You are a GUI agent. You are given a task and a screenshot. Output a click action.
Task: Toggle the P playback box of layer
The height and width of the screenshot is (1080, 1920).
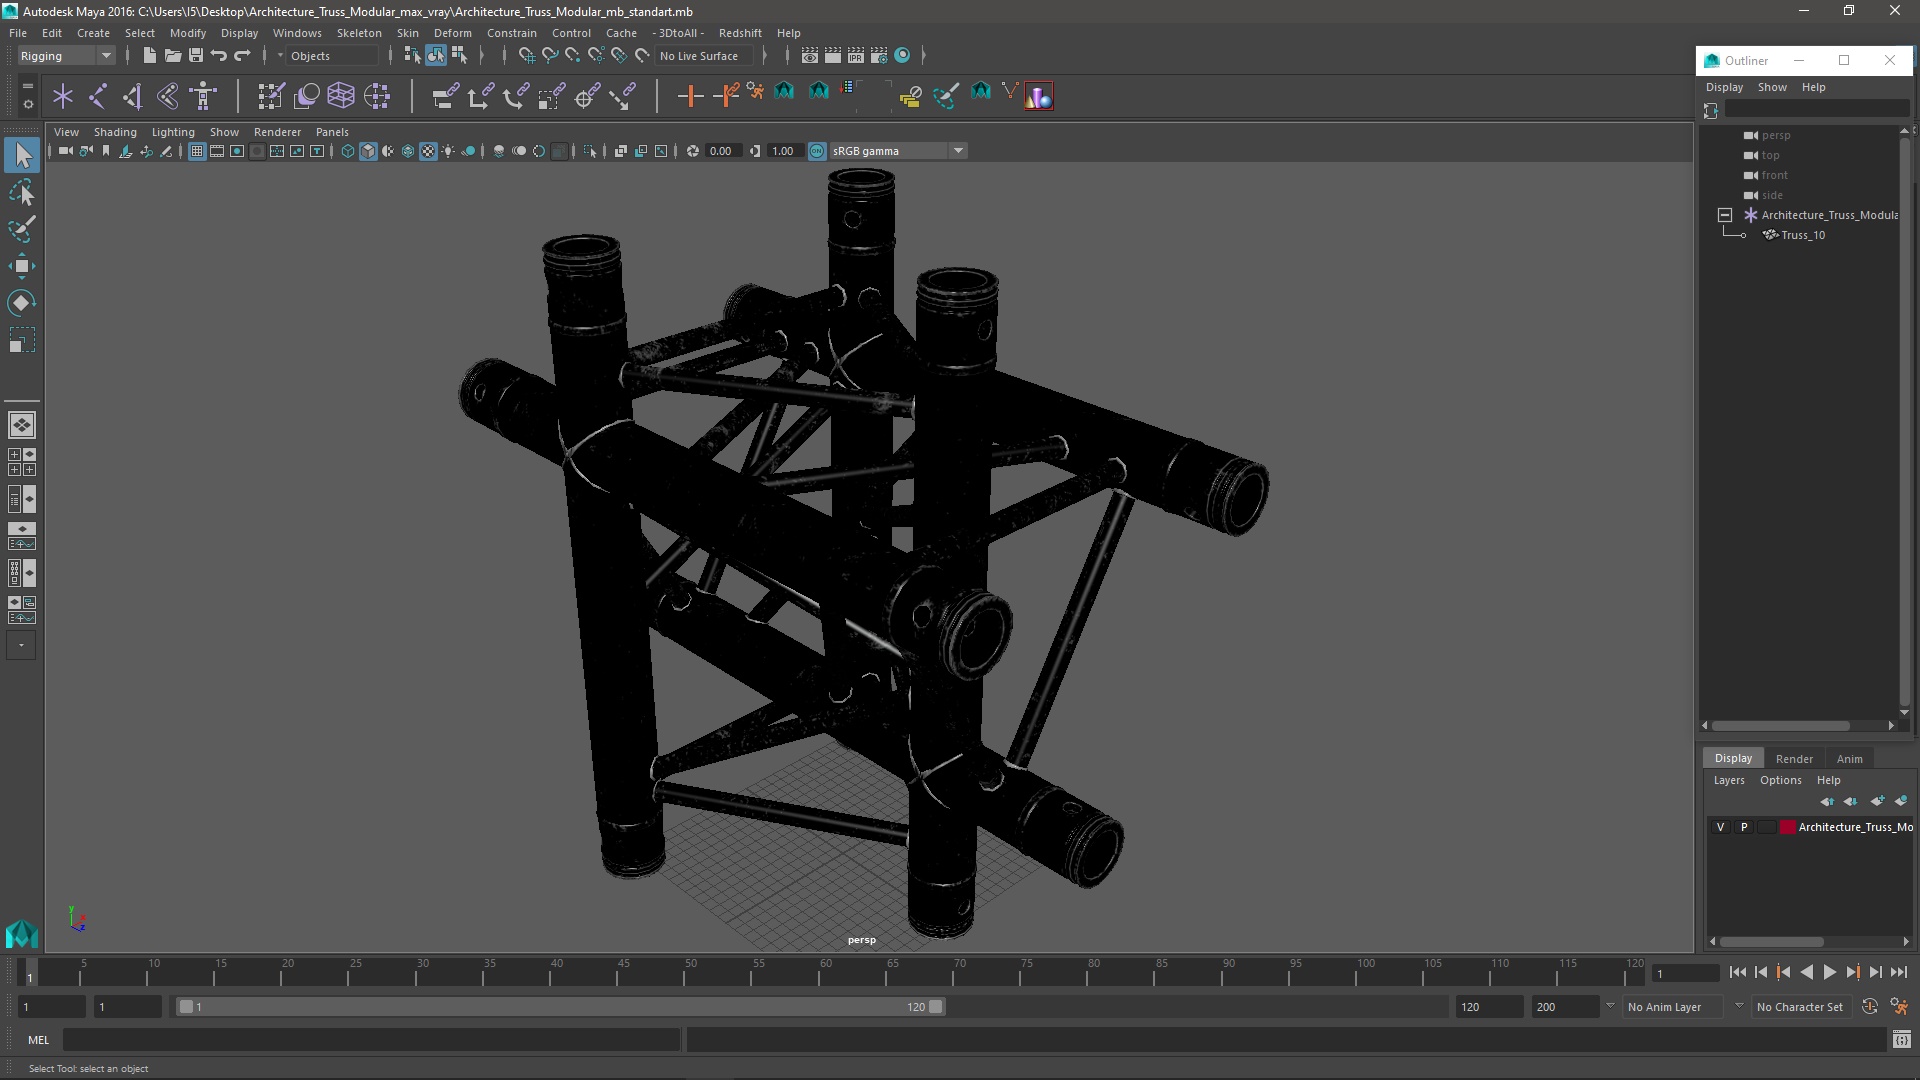pyautogui.click(x=1744, y=827)
